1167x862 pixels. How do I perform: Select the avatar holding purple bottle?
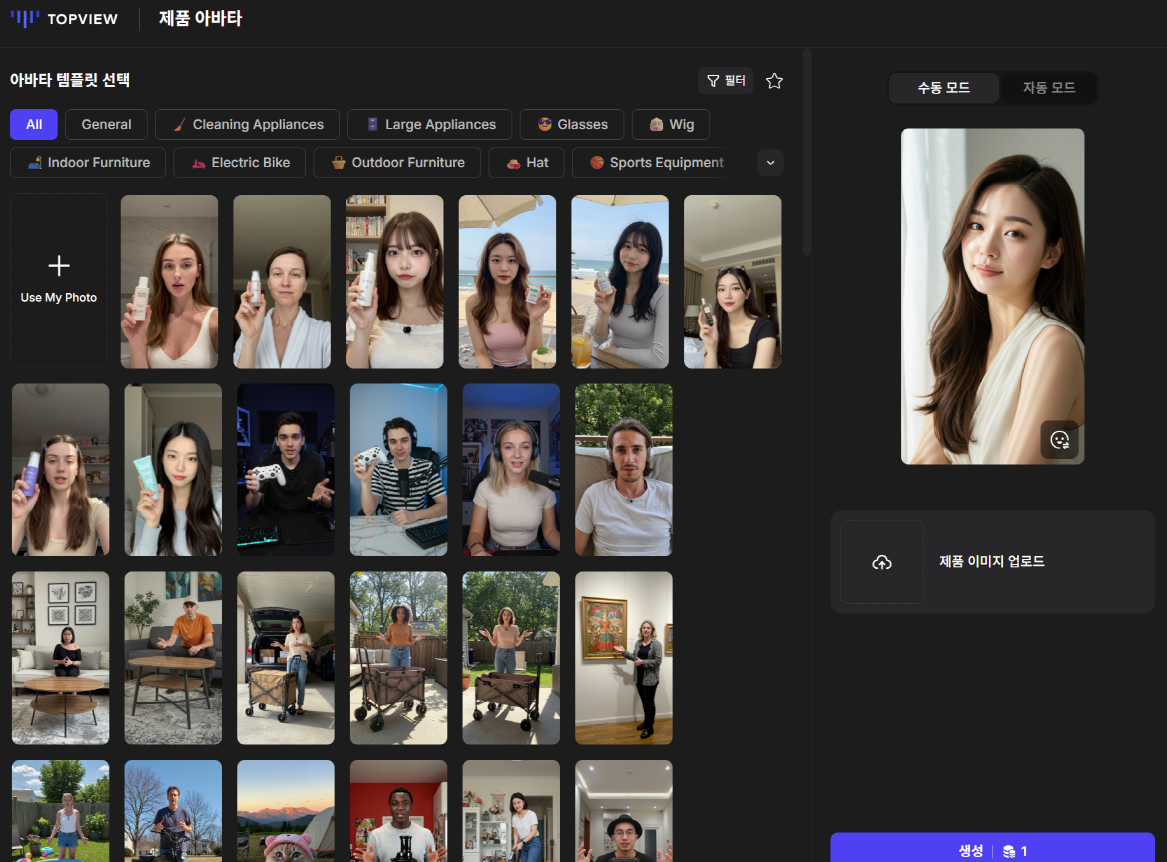[60, 470]
